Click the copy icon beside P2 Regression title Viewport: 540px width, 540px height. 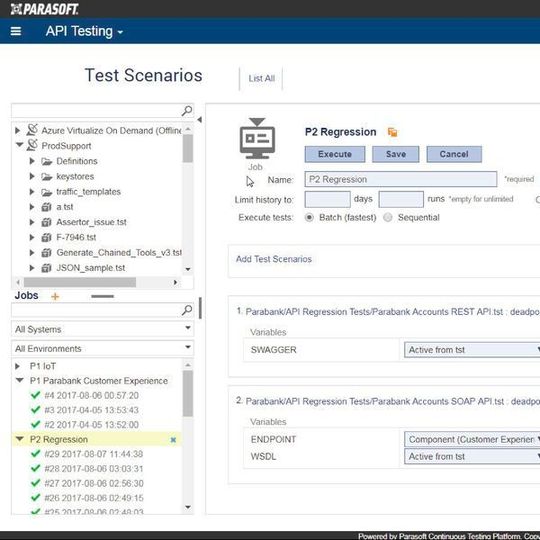392,132
